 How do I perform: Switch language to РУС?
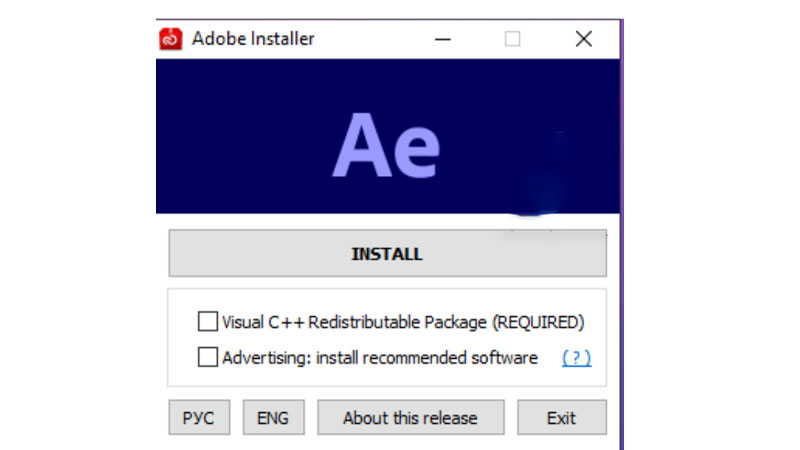(199, 417)
